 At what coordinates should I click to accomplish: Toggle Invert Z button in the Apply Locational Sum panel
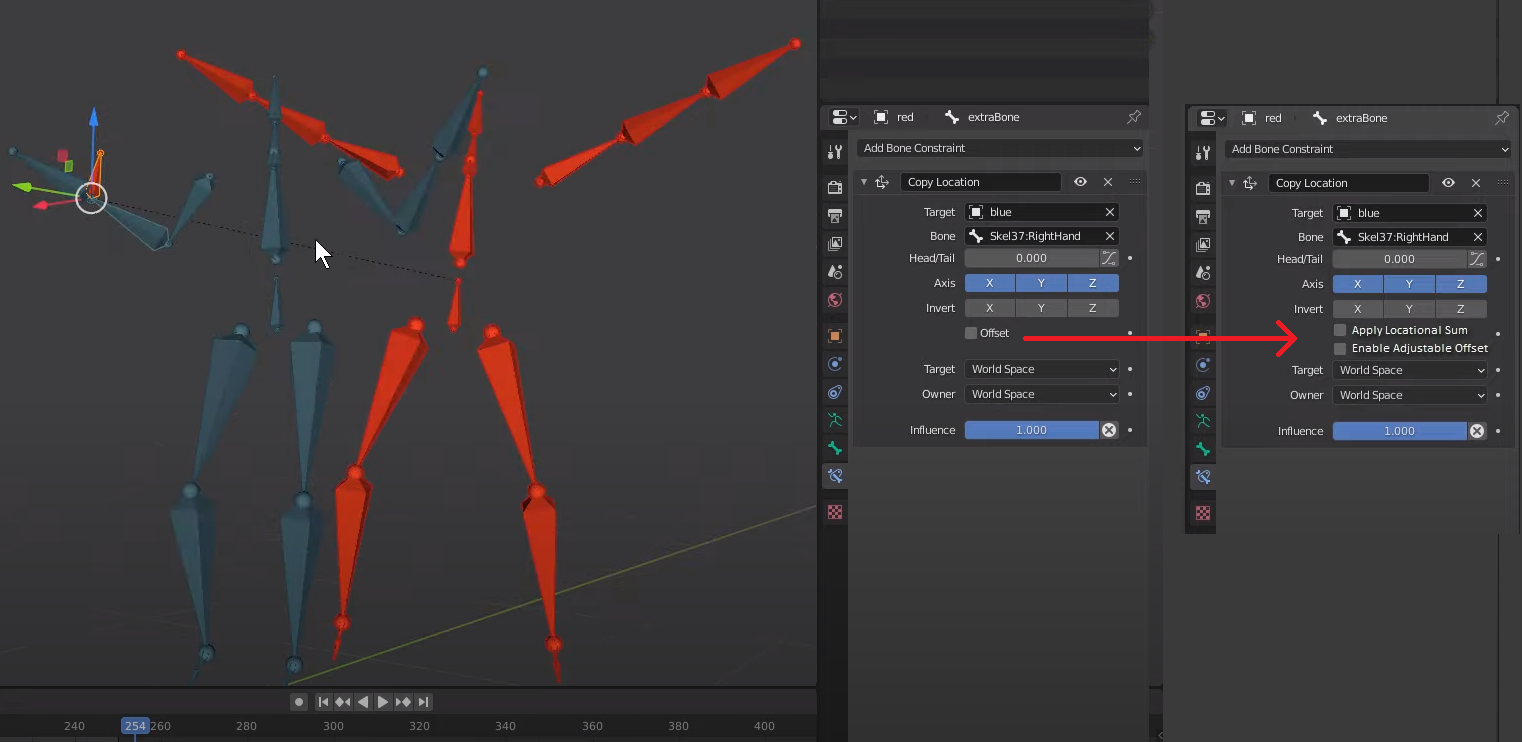tap(1461, 309)
